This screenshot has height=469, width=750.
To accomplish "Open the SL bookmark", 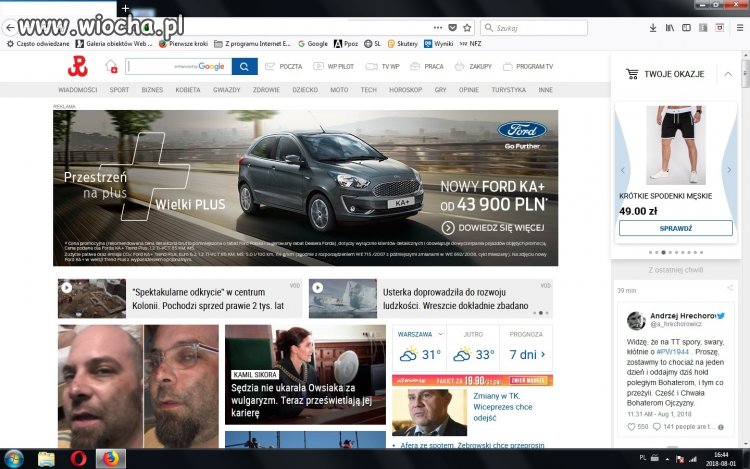I will point(372,44).
